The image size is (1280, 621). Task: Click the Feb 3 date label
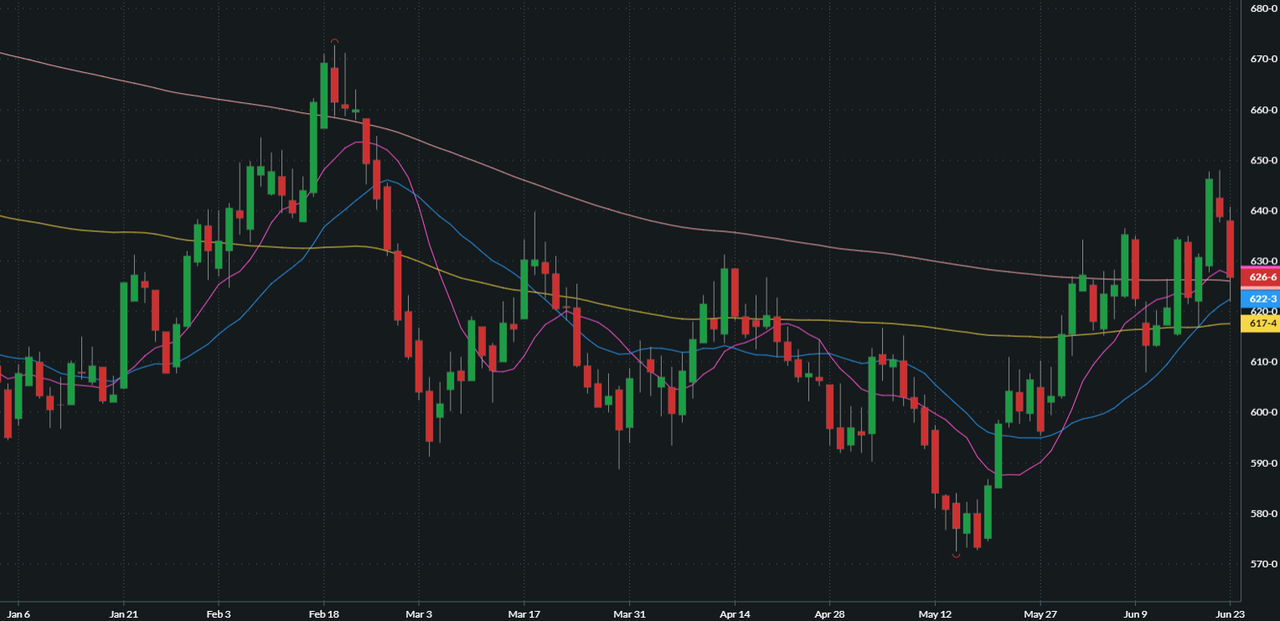click(x=218, y=613)
